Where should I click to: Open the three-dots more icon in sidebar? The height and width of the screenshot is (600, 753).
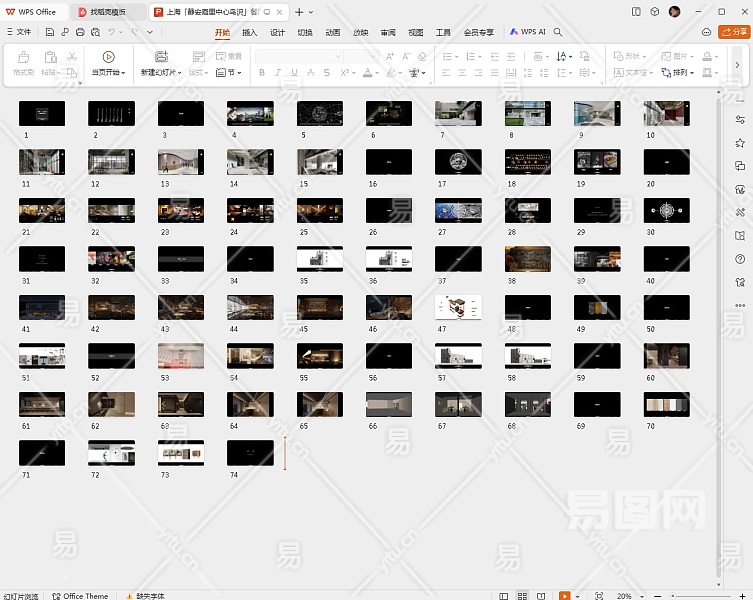(x=740, y=306)
